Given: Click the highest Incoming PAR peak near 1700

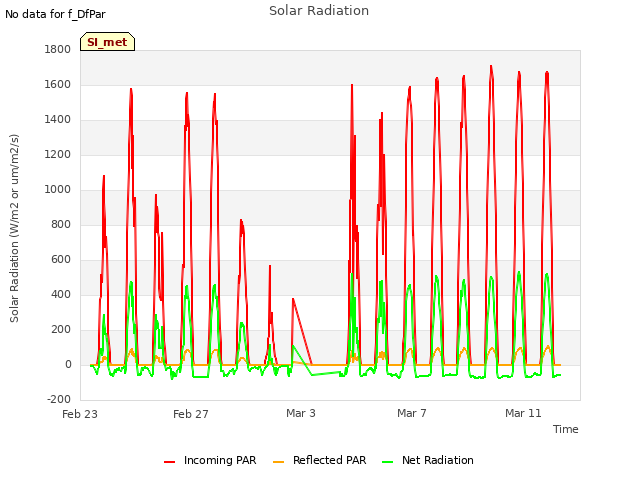Looking at the screenshot, I should tap(491, 67).
